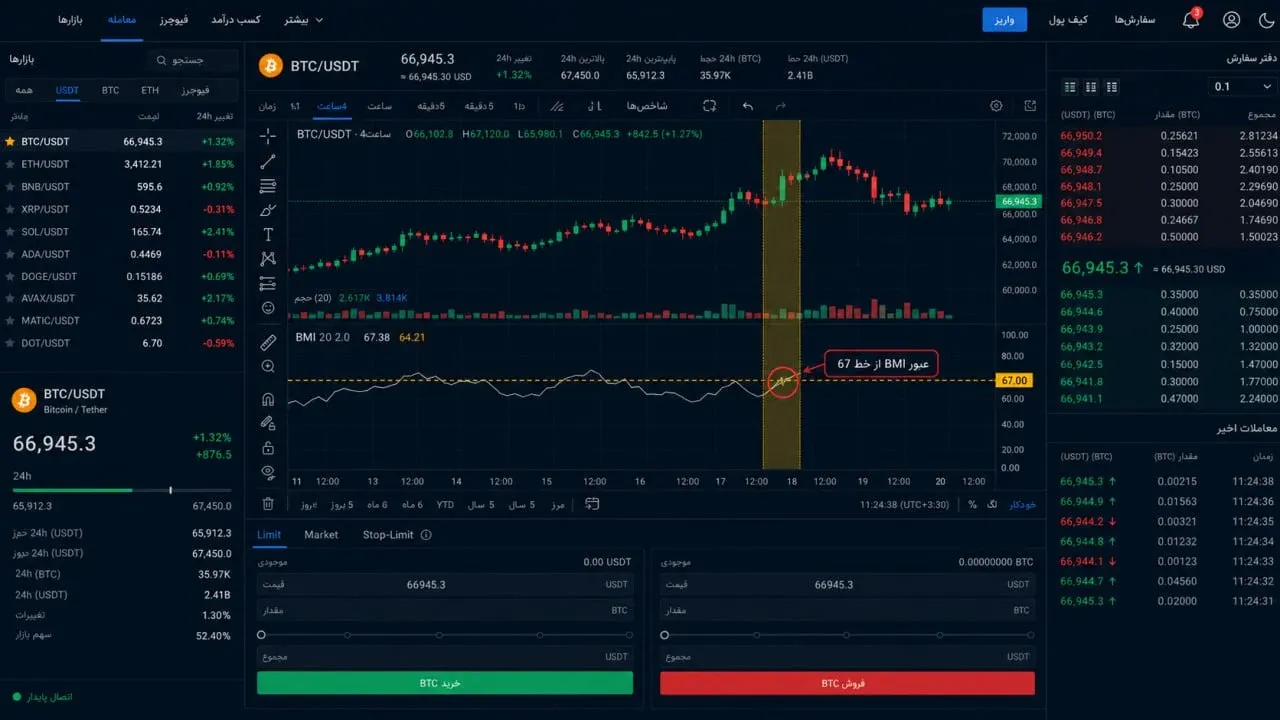Select the ETH market filter tab
Viewport: 1280px width, 720px height.
[x=150, y=90]
